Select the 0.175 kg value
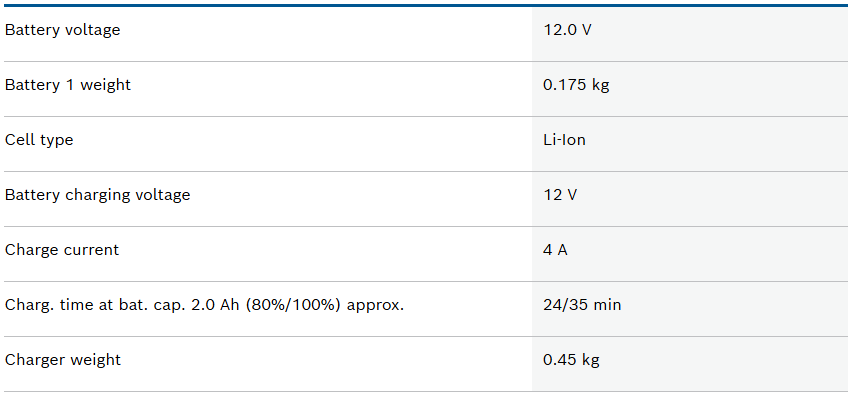This screenshot has height=393, width=850. [x=576, y=86]
